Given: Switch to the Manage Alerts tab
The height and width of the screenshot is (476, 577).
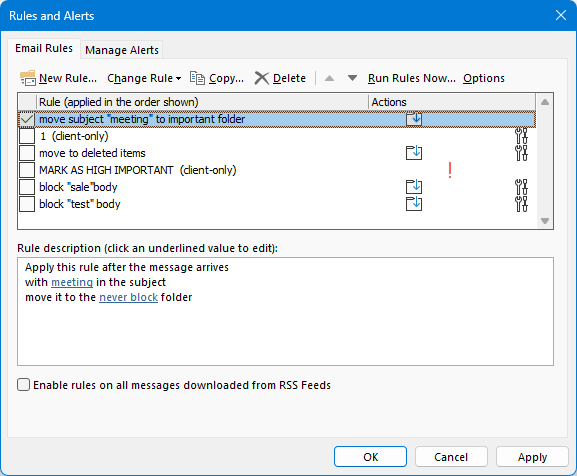Looking at the screenshot, I should pos(122,50).
